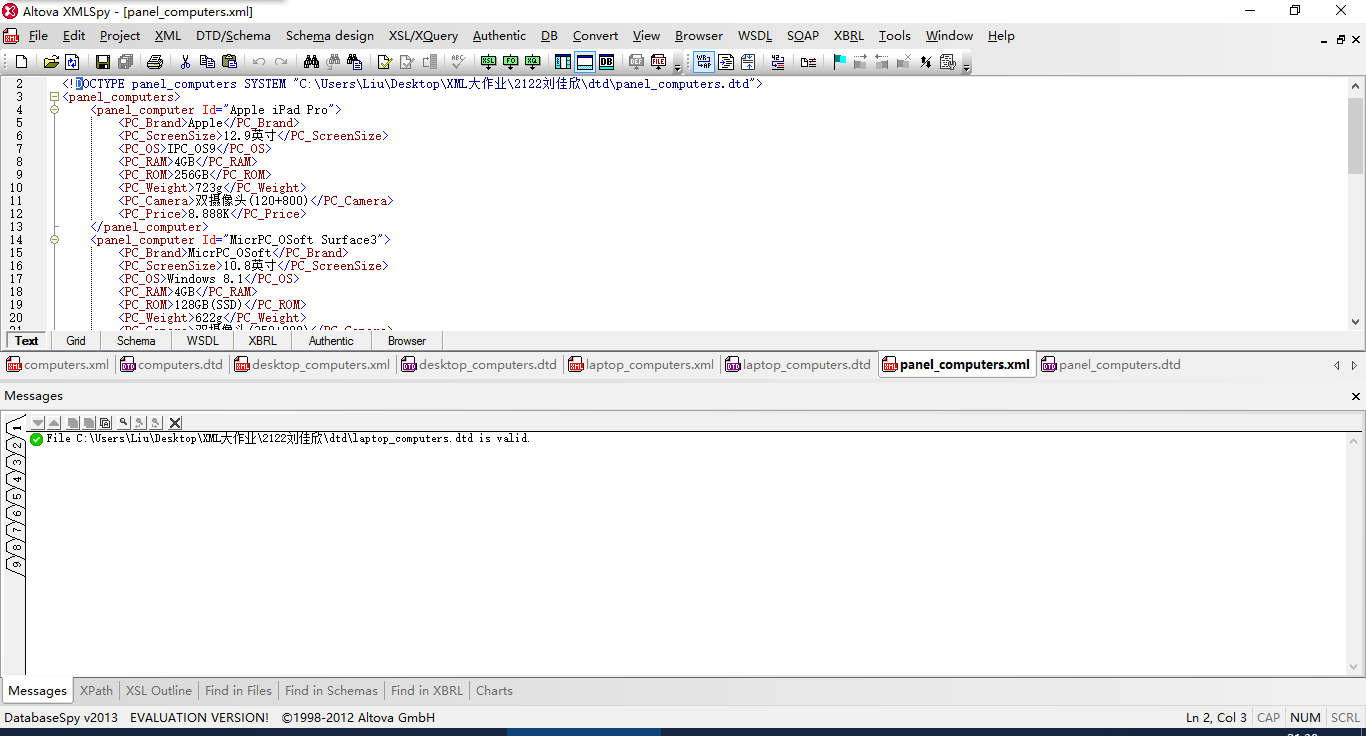Open the desktop_computers.xml file tab
Screen dimensions: 1366x736
312,365
